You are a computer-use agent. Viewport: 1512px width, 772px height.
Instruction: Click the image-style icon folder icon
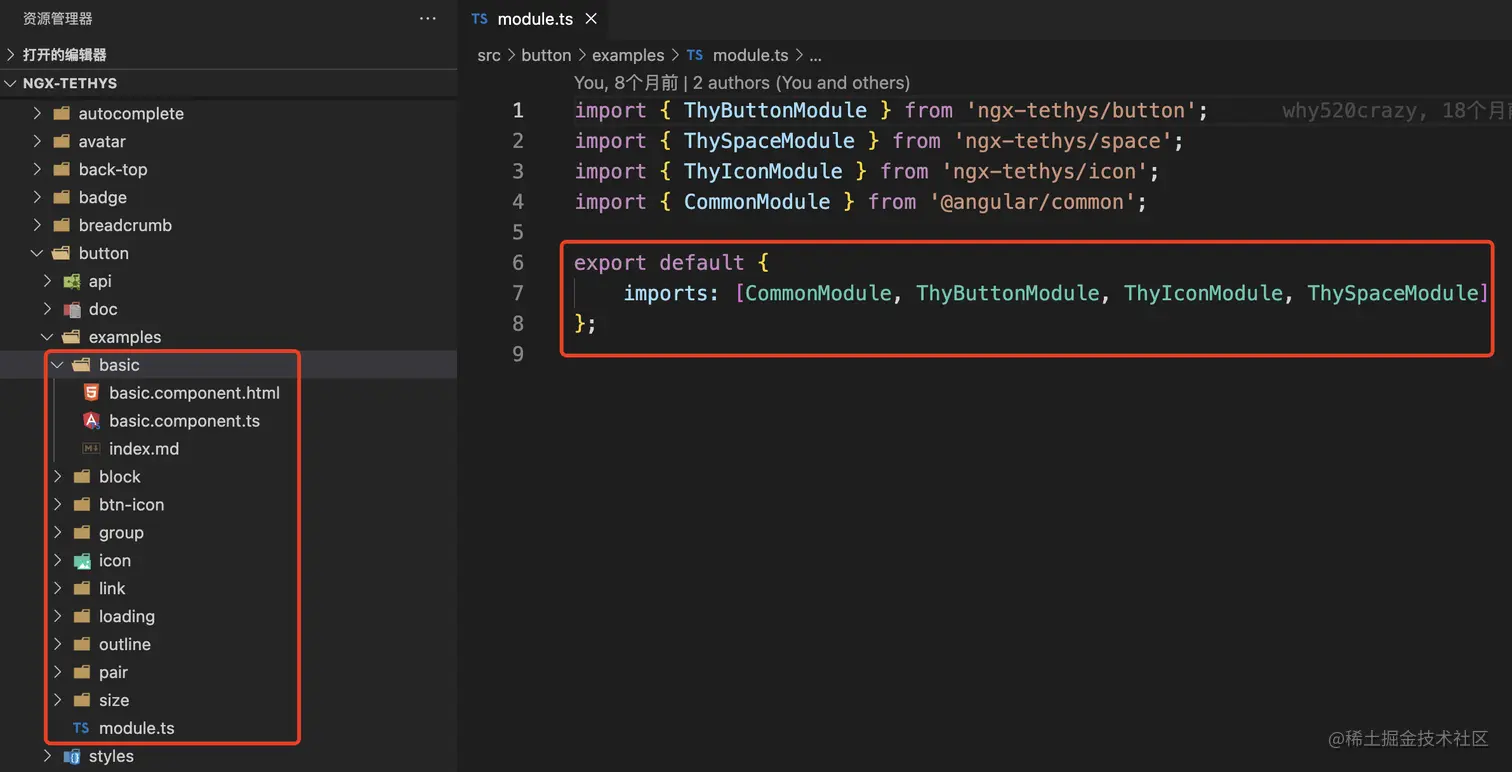82,561
